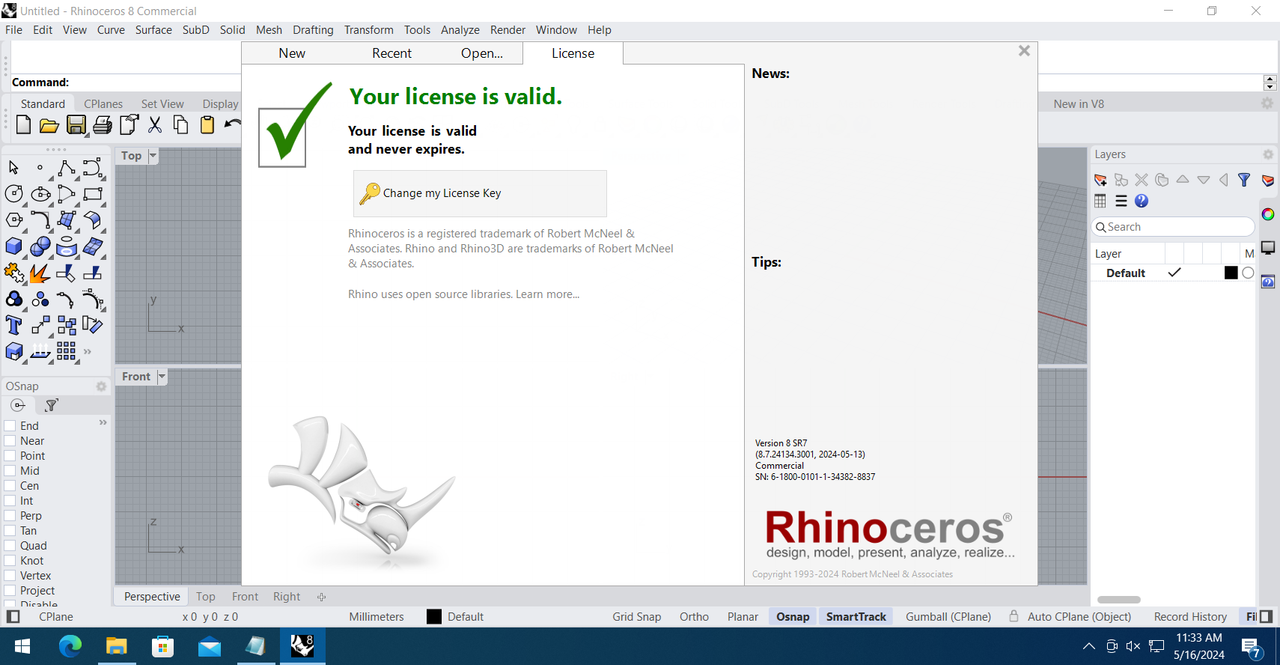Open the Display monitor panel icon

tap(1268, 248)
